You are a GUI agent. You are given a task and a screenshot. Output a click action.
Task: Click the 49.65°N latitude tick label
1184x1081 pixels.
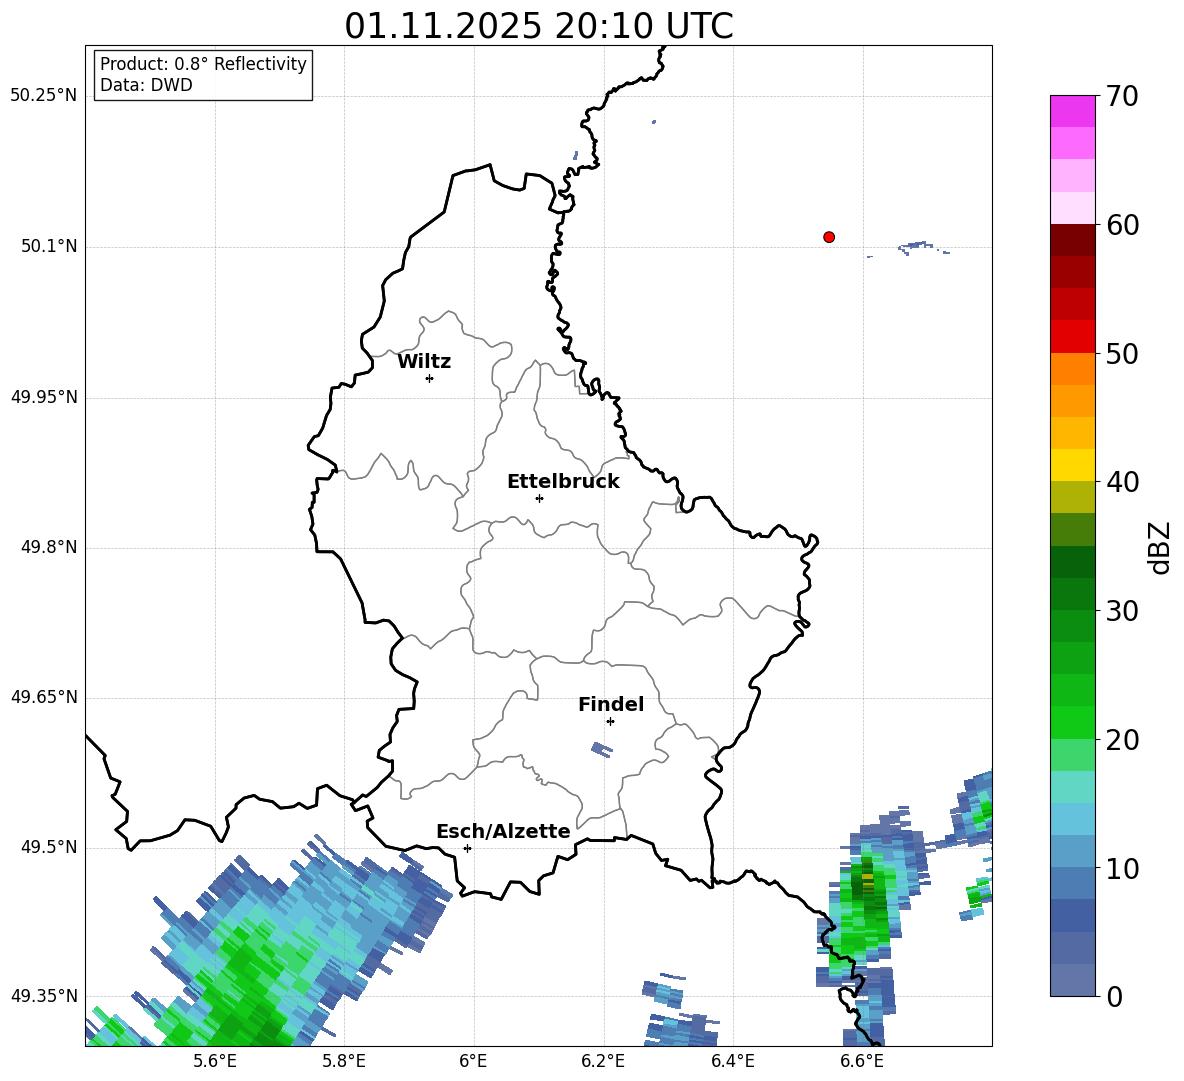[44, 697]
